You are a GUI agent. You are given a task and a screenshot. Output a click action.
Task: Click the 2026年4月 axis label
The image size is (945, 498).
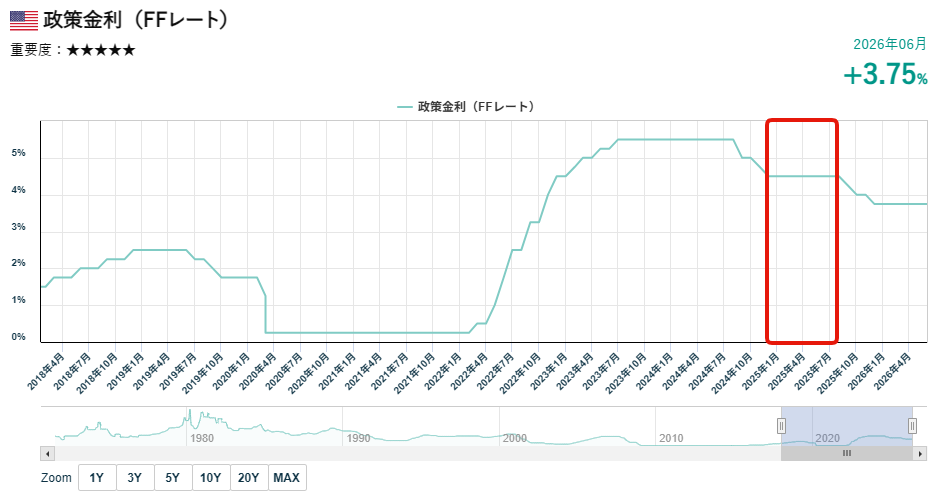pos(892,370)
